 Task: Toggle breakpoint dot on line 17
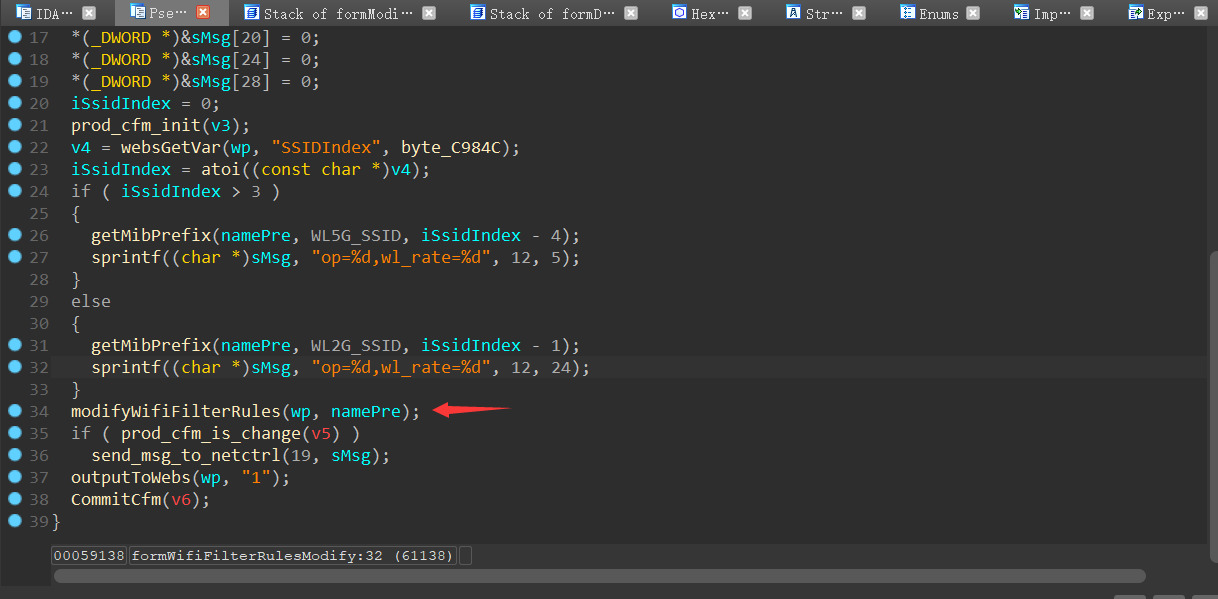14,36
